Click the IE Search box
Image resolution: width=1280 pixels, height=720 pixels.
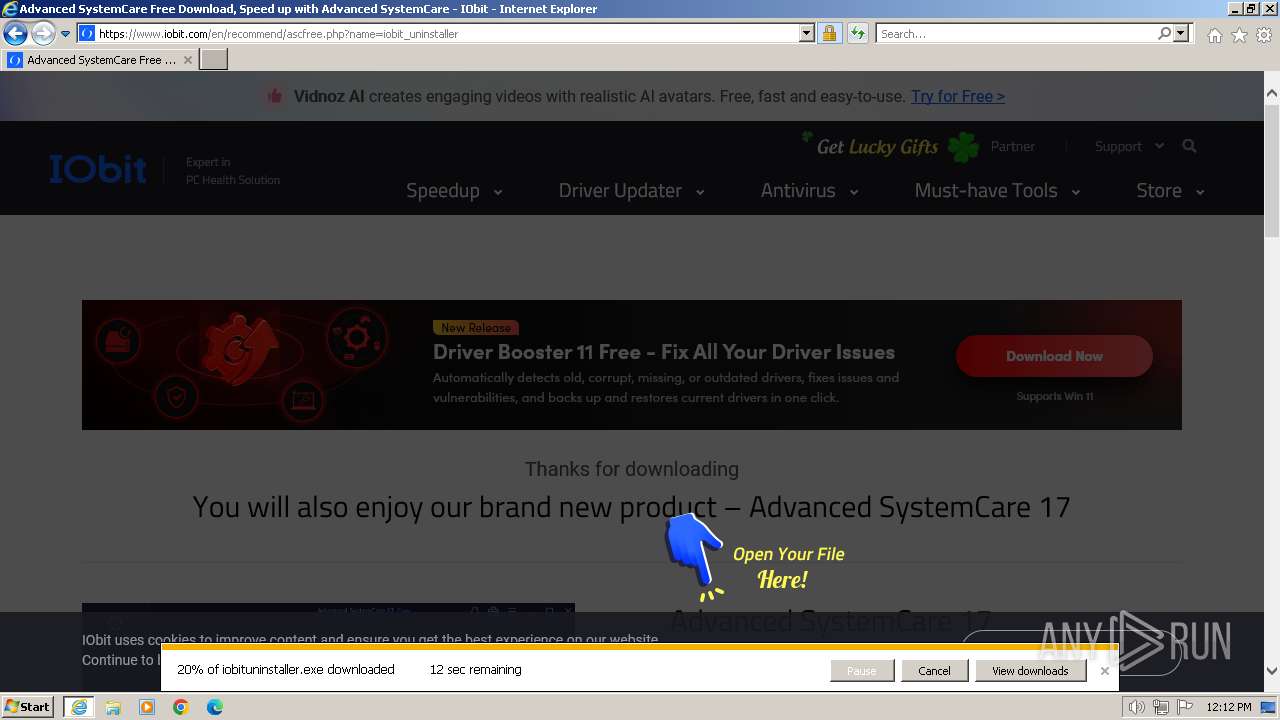pyautogui.click(x=1016, y=33)
